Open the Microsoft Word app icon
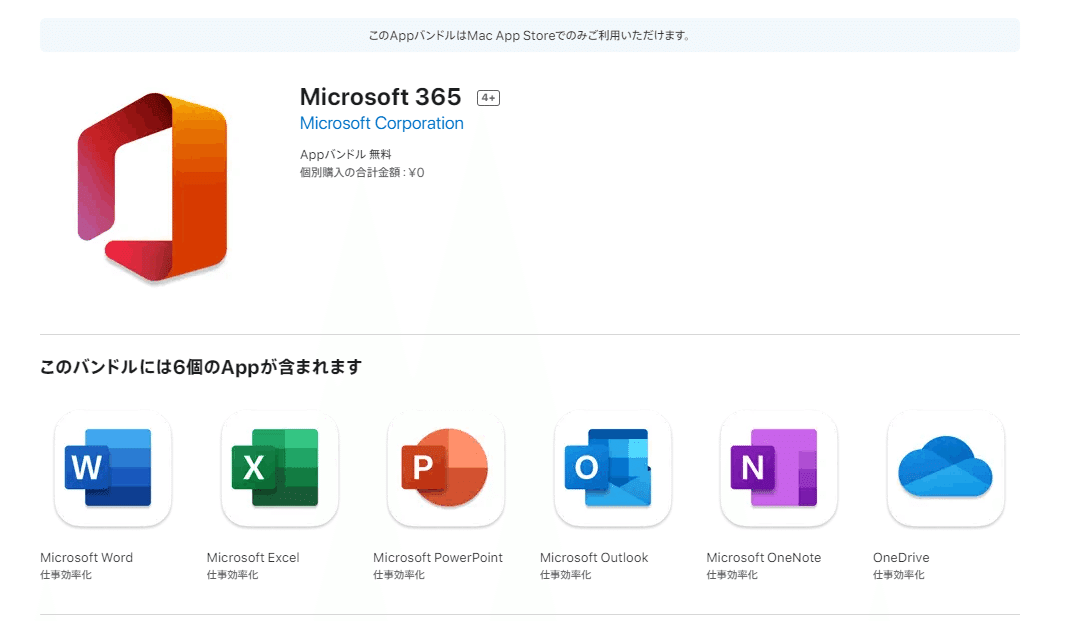The width and height of the screenshot is (1088, 621). [113, 468]
